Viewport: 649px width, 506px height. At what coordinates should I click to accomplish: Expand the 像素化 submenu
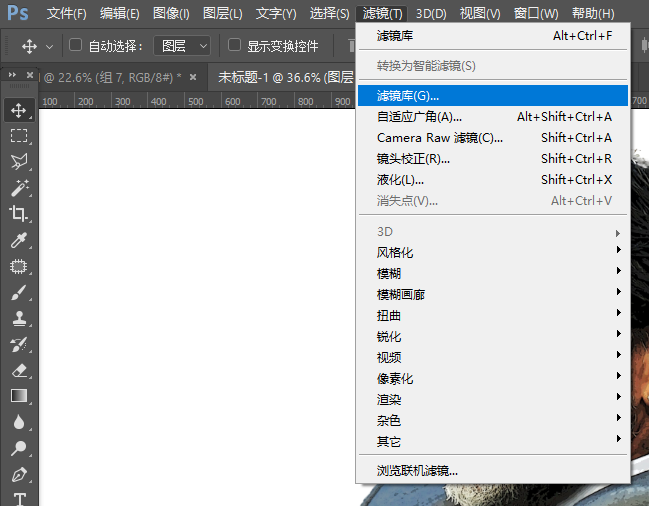pos(493,379)
